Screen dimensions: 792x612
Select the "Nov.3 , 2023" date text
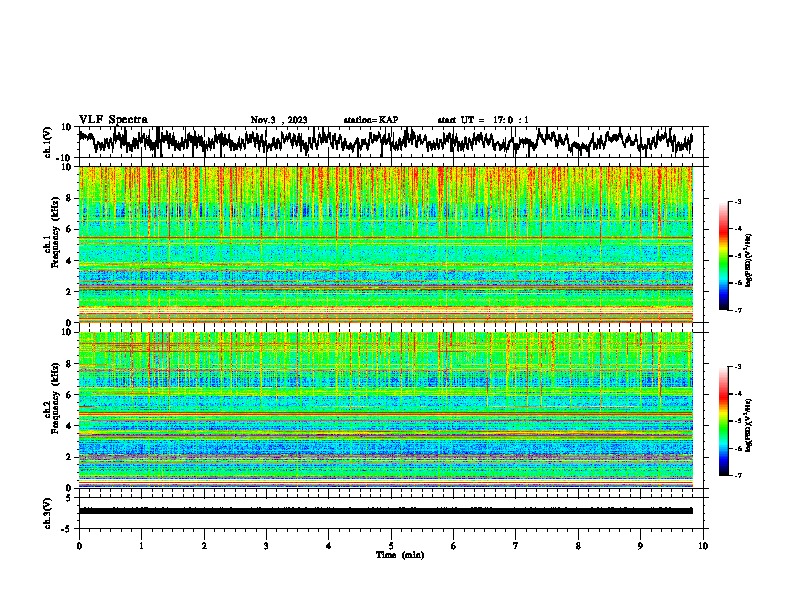[x=279, y=120]
